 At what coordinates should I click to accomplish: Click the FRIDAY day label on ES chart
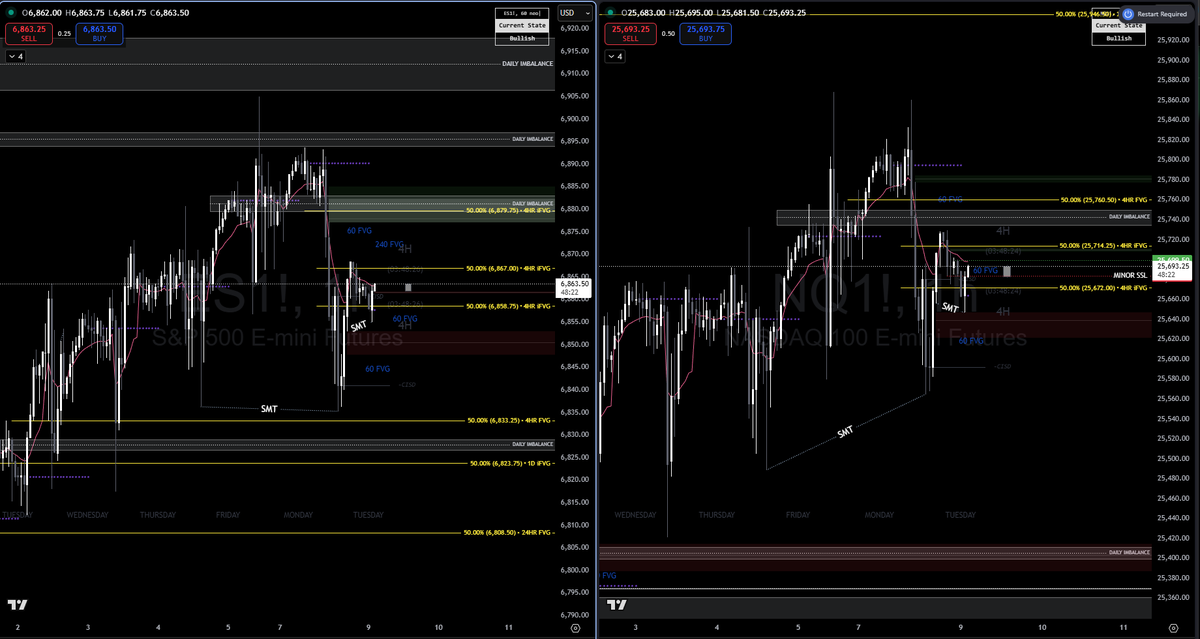point(227,515)
